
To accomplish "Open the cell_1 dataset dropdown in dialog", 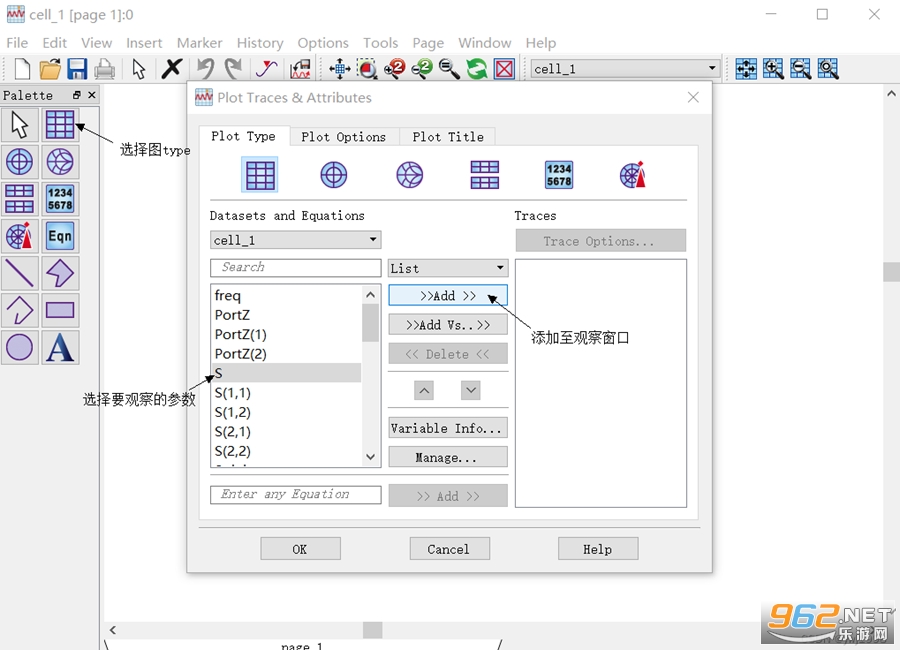I will tap(296, 240).
